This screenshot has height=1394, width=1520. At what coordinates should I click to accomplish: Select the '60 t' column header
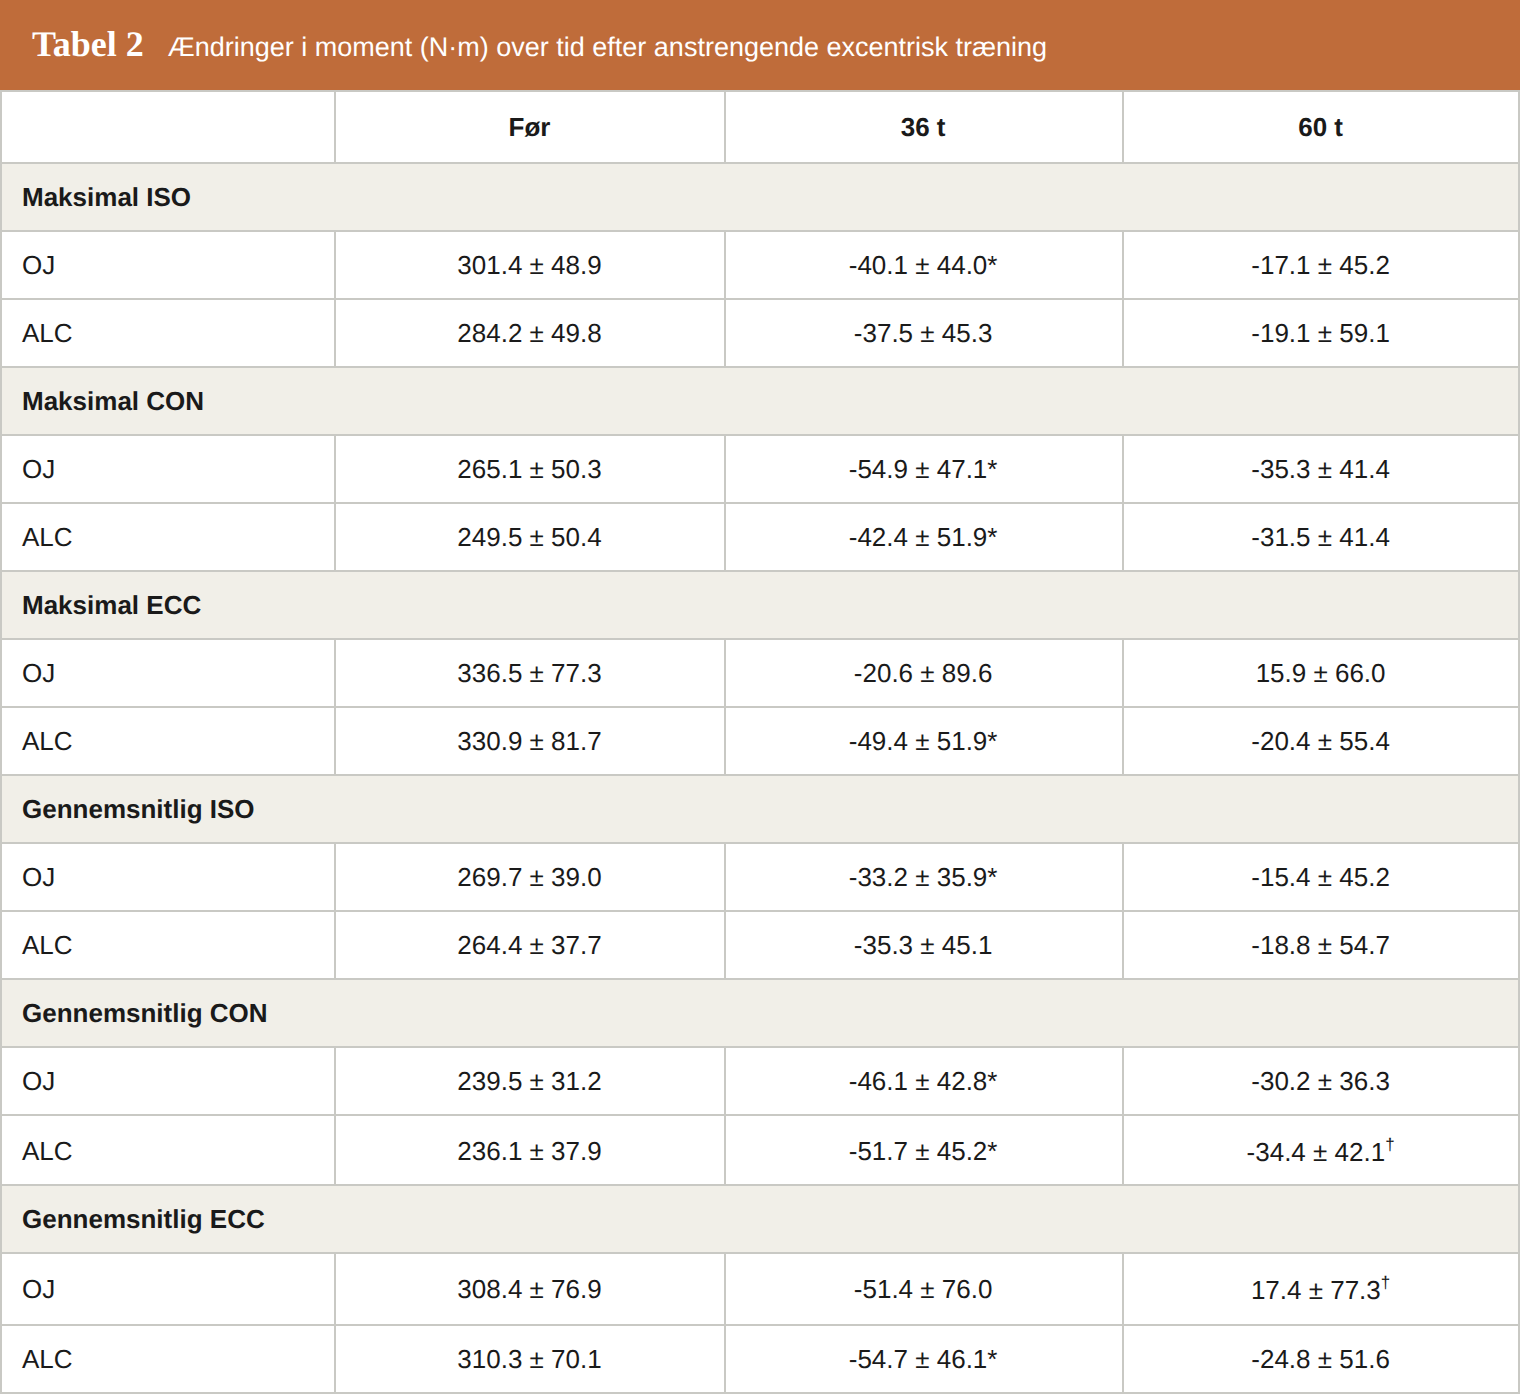1320,127
